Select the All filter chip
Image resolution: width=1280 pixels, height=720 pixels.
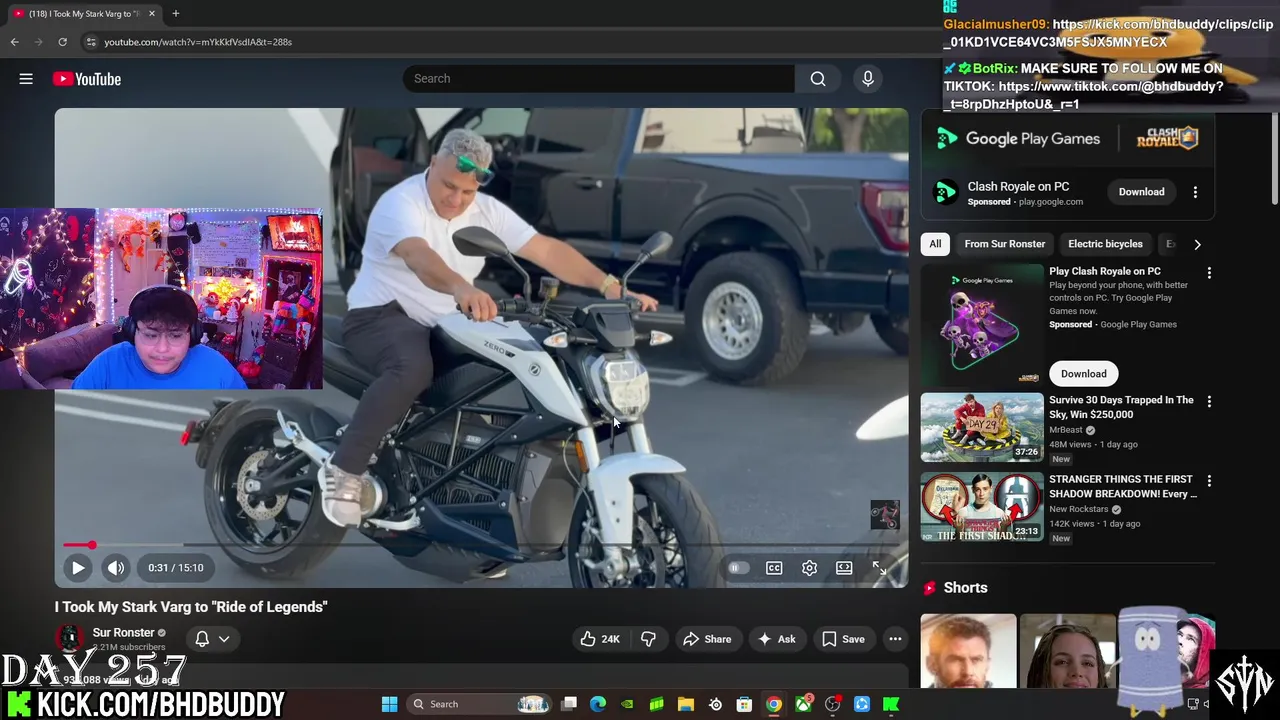tap(935, 244)
